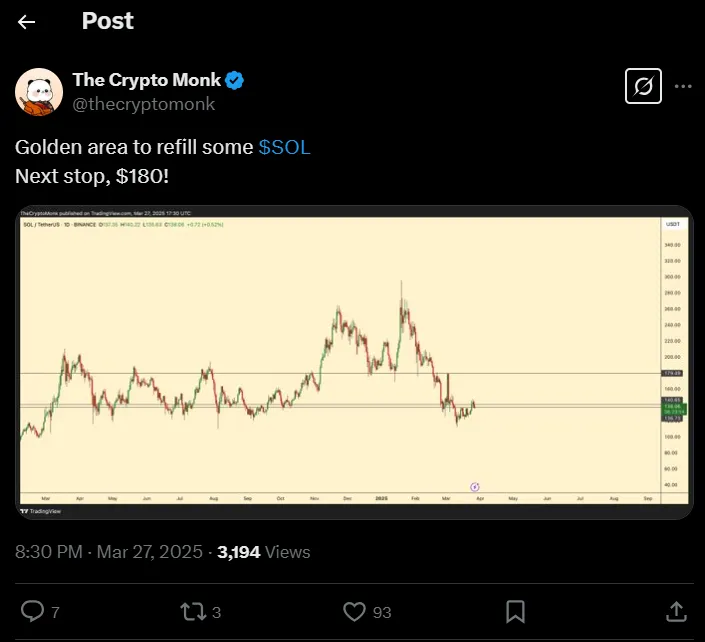
Task: Go back using the left arrow
Action: pyautogui.click(x=27, y=21)
